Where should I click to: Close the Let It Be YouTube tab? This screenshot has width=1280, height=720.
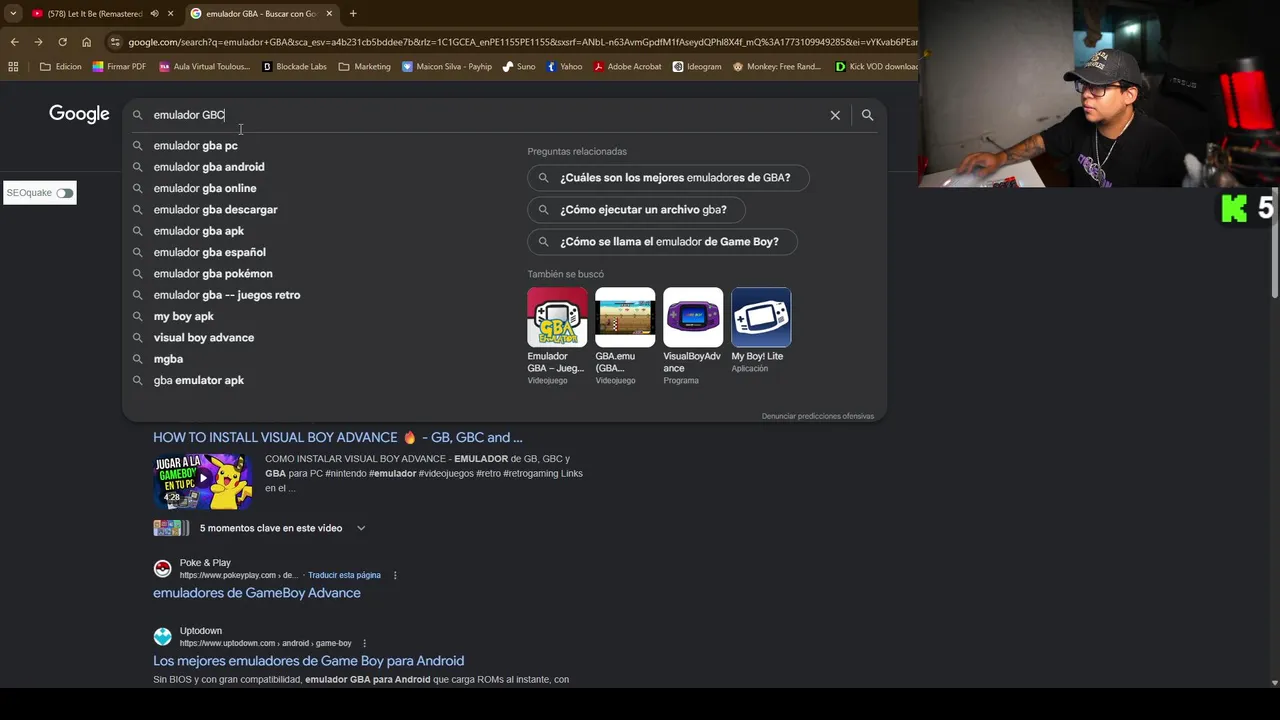[170, 14]
